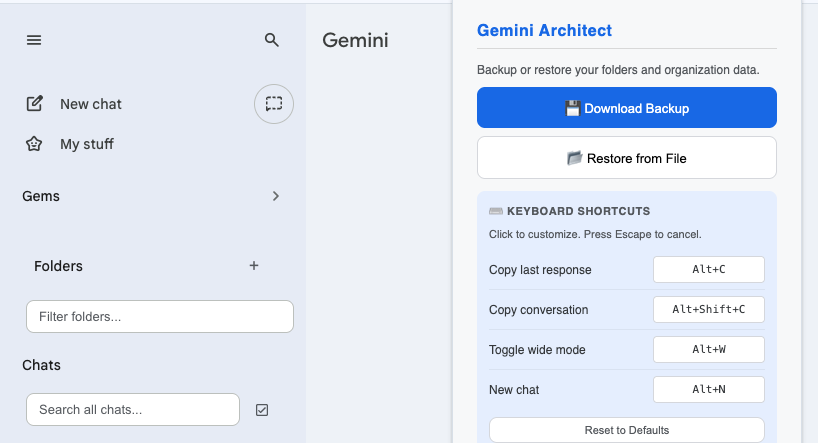Select New chat in the sidebar
818x443 pixels.
click(91, 104)
